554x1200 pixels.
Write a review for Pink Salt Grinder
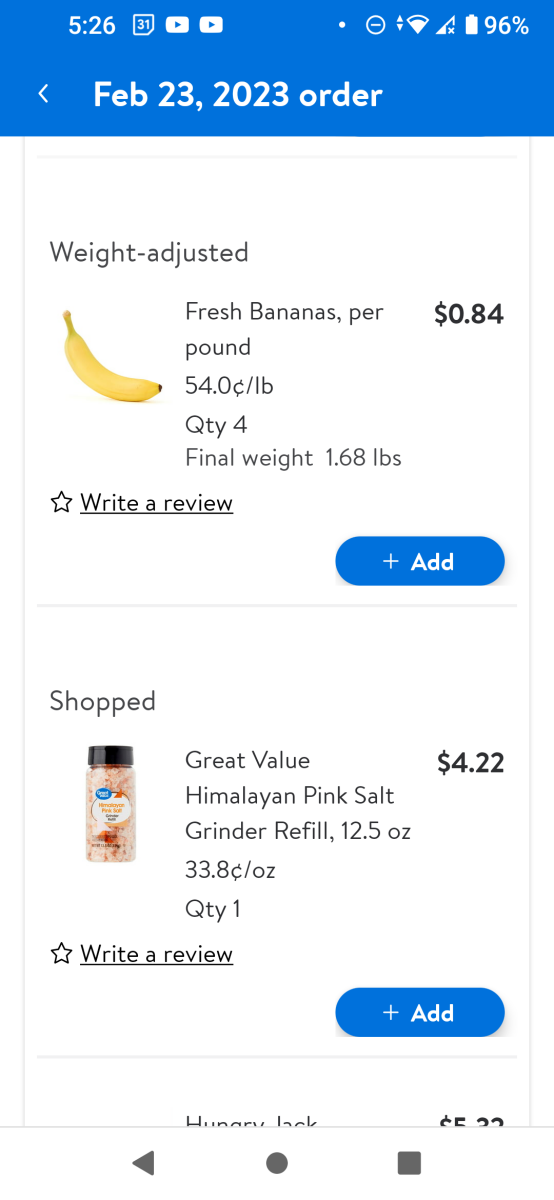click(x=157, y=954)
